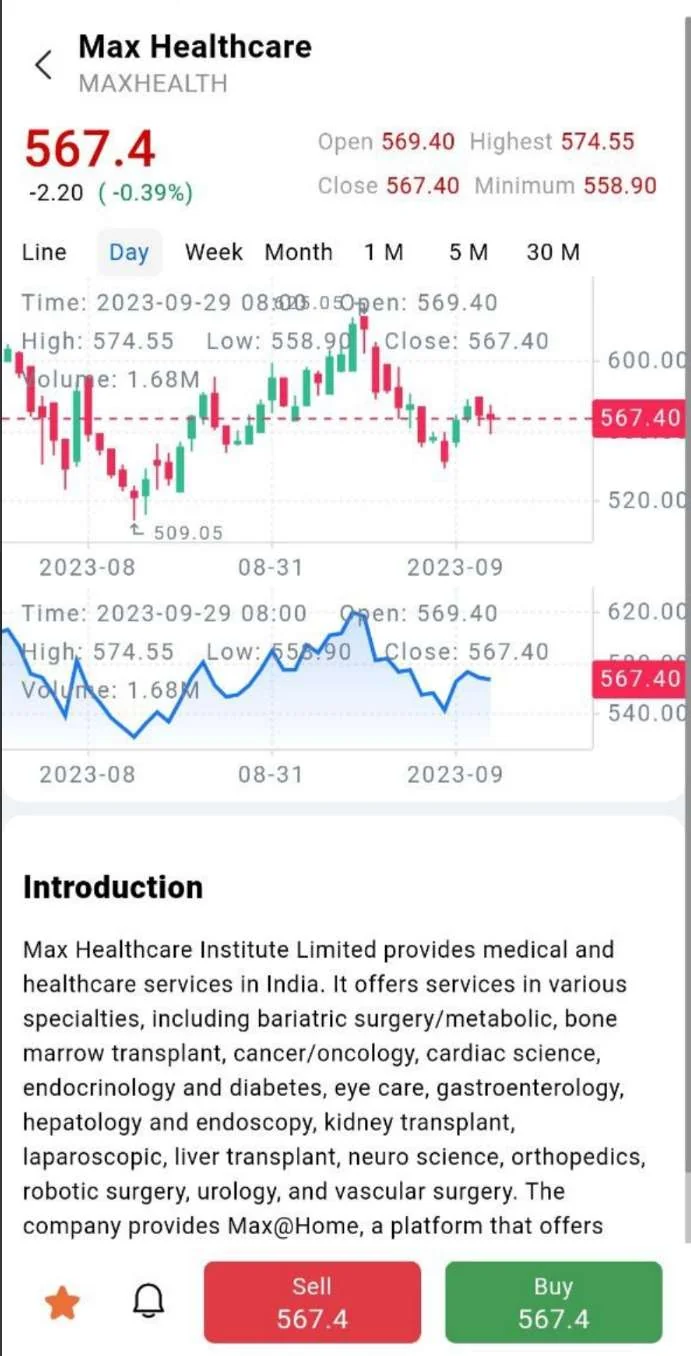Select the Week interval tab
Image resolution: width=691 pixels, height=1356 pixels.
pos(214,252)
